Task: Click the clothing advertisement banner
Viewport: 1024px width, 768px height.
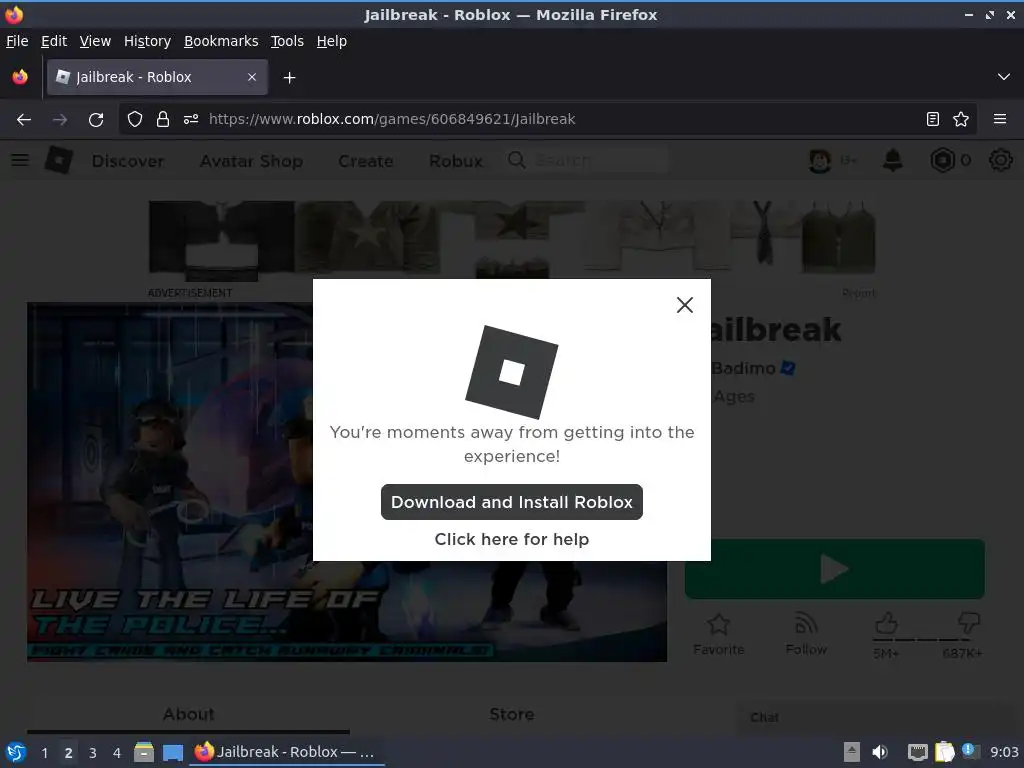Action: (512, 238)
